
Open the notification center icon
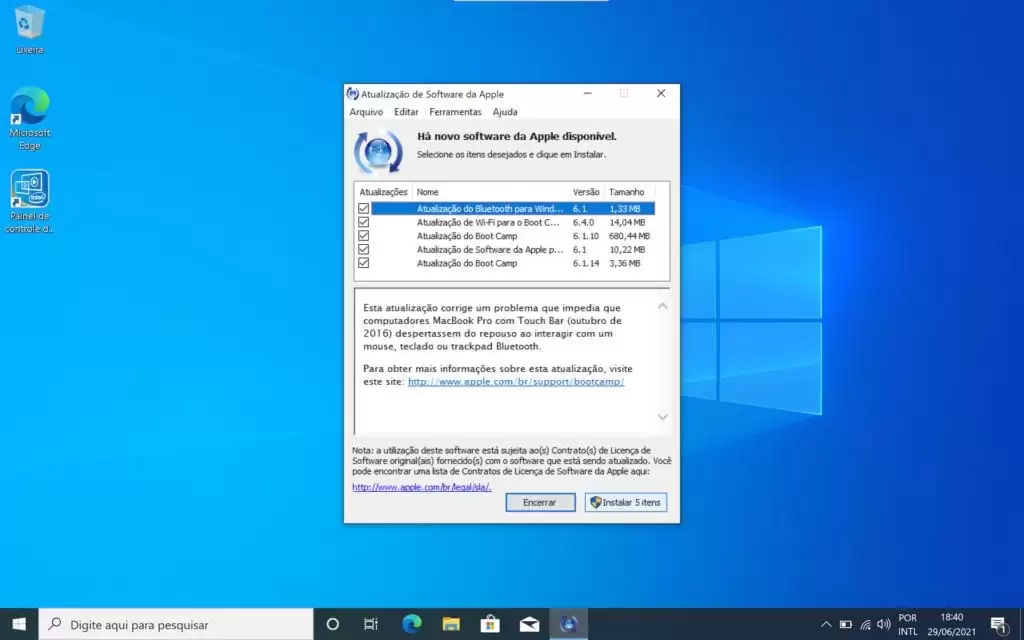pos(998,624)
